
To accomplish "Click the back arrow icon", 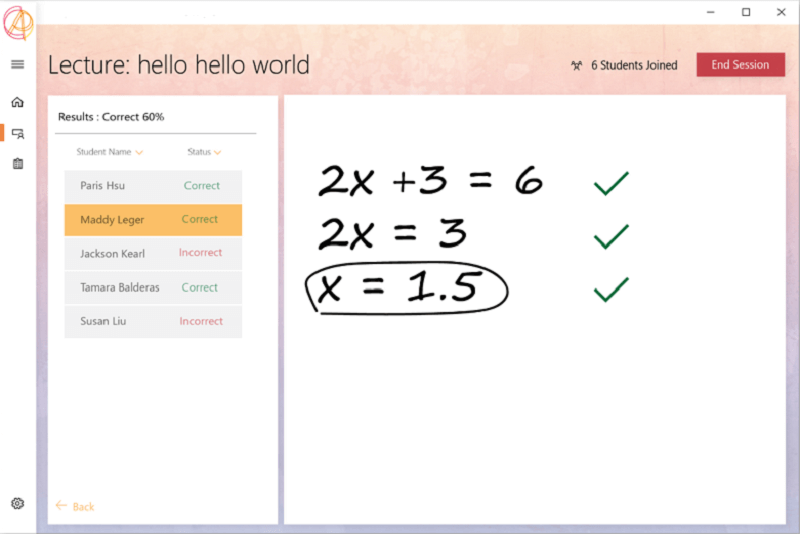I will point(62,506).
